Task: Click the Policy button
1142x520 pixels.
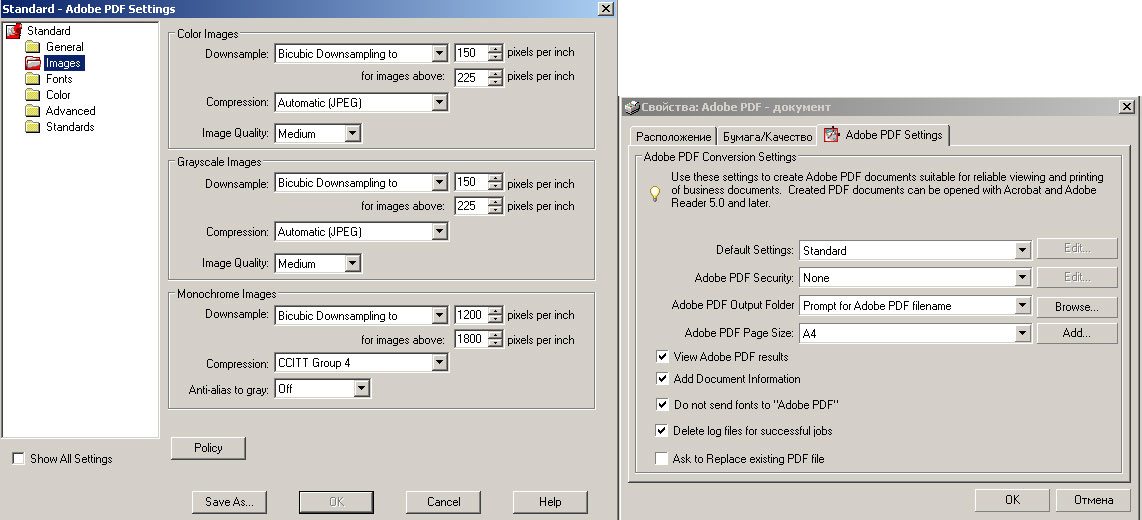Action: coord(208,448)
